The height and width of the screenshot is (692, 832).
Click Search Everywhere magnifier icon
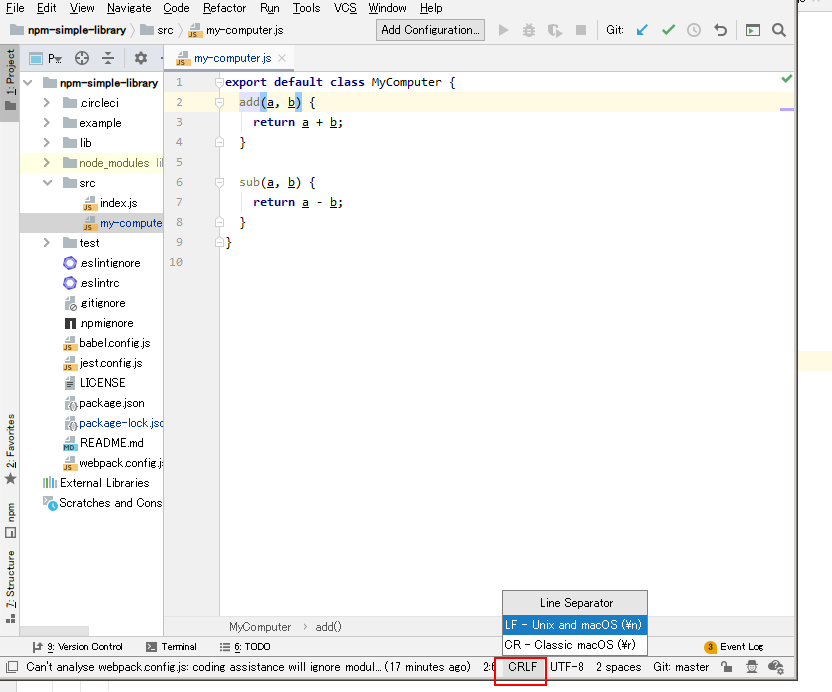tap(778, 30)
